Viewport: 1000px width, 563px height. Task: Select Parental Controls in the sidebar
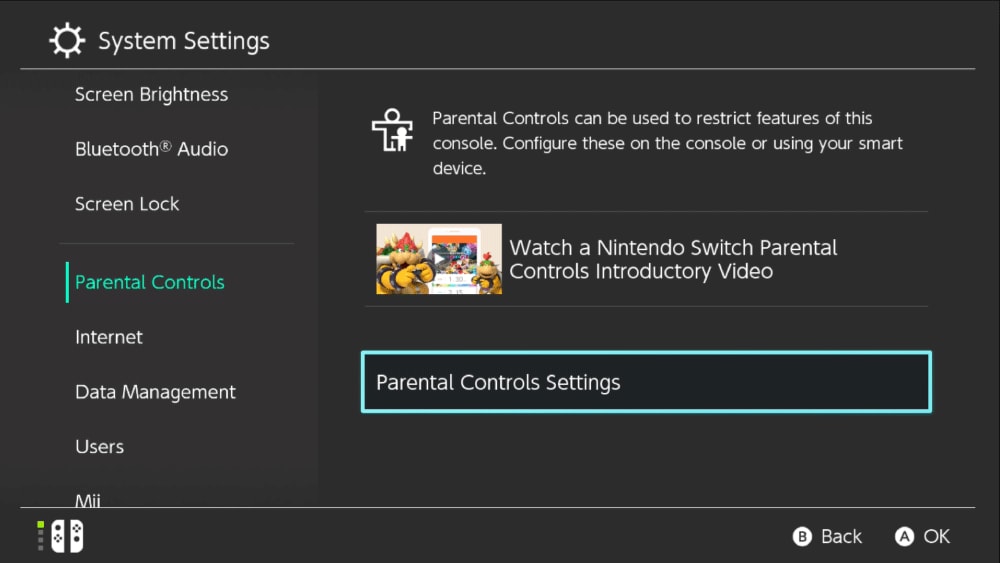tap(150, 282)
